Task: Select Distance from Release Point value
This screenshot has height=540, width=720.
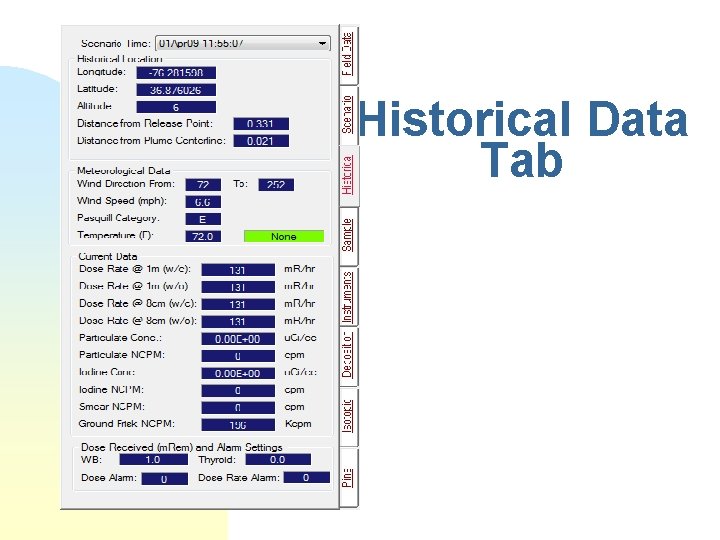Action: coord(261,124)
